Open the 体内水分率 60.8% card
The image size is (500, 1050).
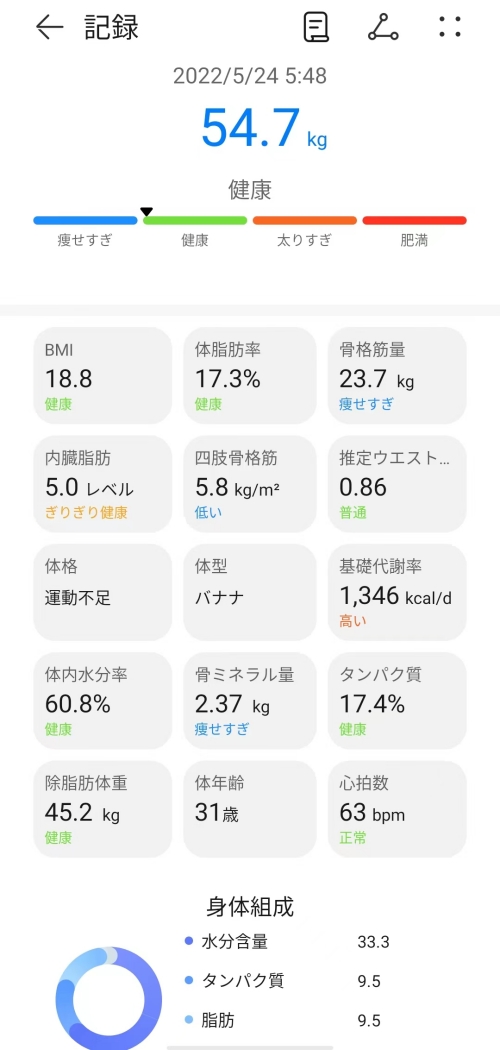pyautogui.click(x=102, y=701)
